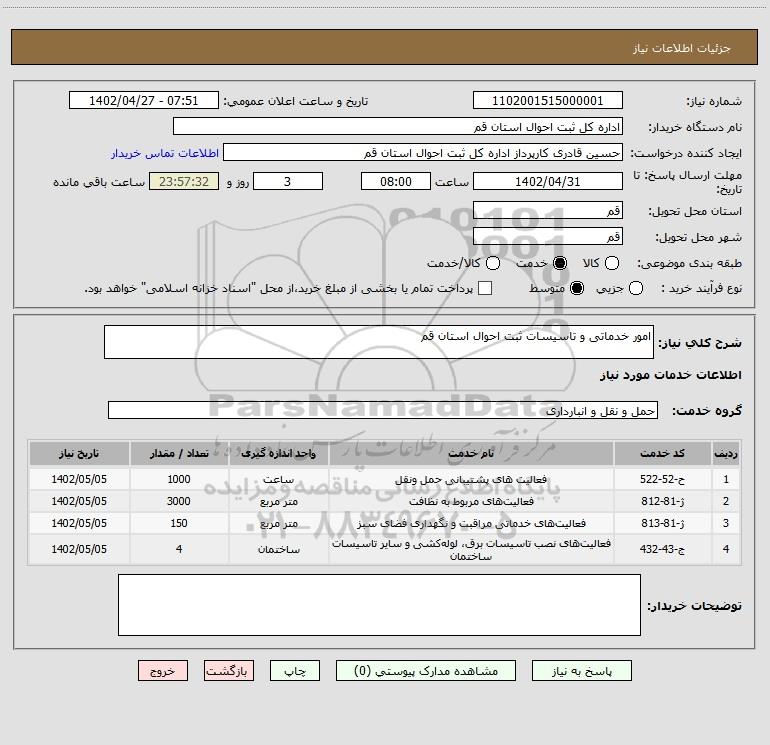Image resolution: width=770 pixels, height=745 pixels.
Task: Click the شماره نیاز number field
Action: click(548, 101)
